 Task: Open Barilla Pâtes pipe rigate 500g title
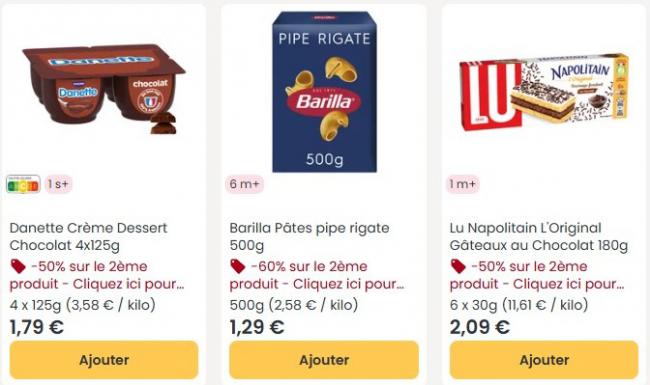coord(310,237)
